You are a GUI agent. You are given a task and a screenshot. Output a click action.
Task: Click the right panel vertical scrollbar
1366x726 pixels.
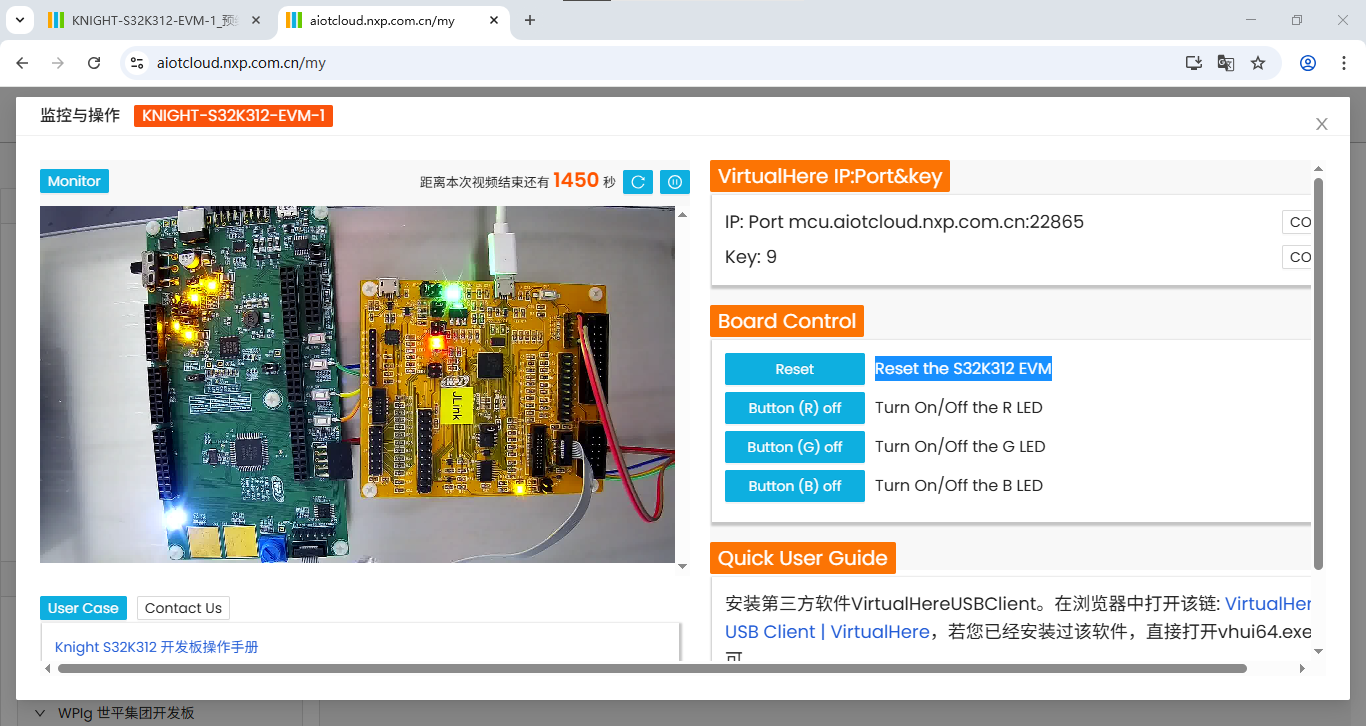(x=1318, y=373)
